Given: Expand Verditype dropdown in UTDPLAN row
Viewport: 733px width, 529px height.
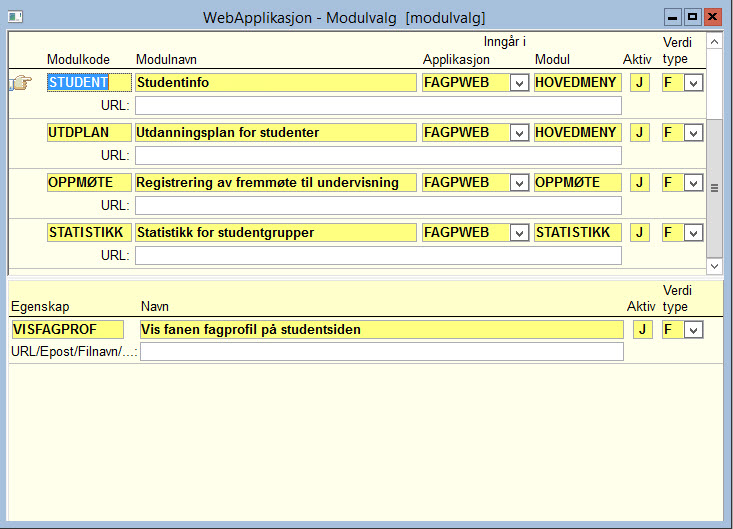Looking at the screenshot, I should pyautogui.click(x=693, y=133).
